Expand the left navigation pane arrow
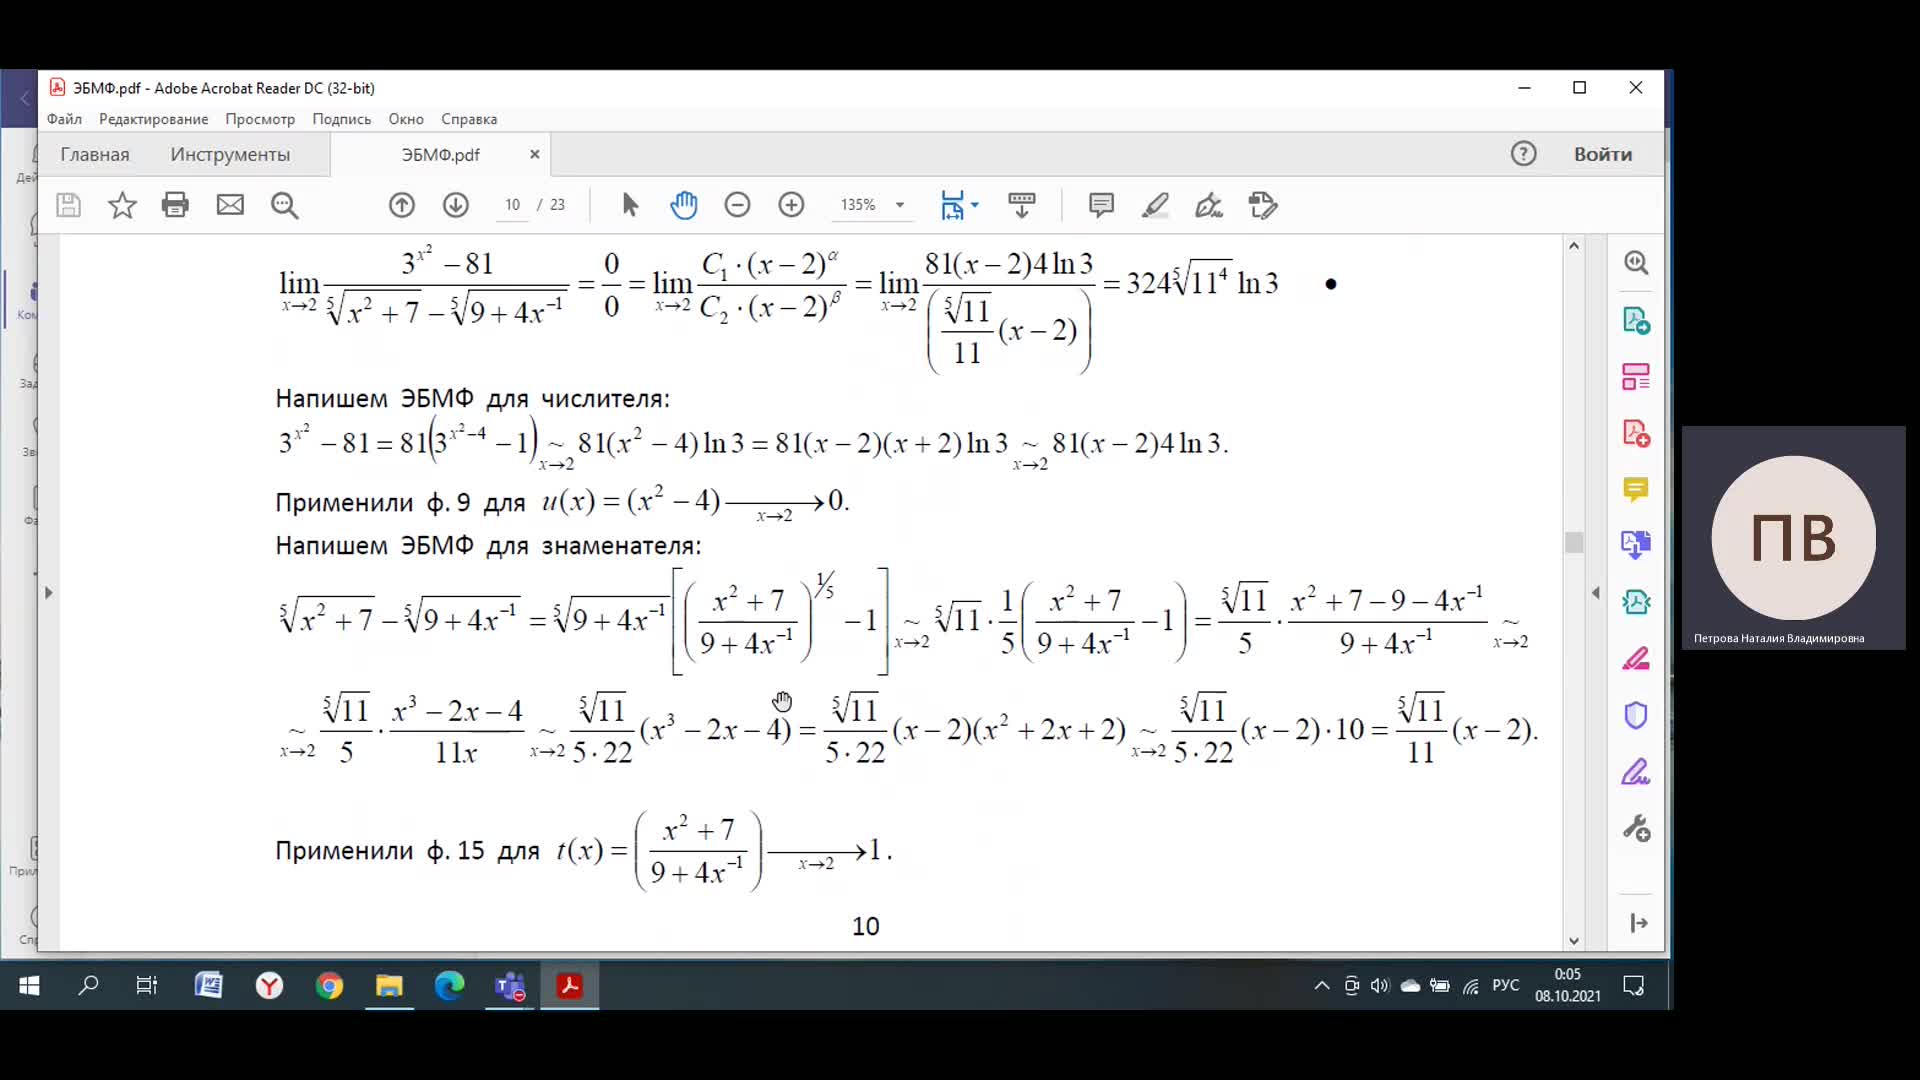 [x=48, y=593]
